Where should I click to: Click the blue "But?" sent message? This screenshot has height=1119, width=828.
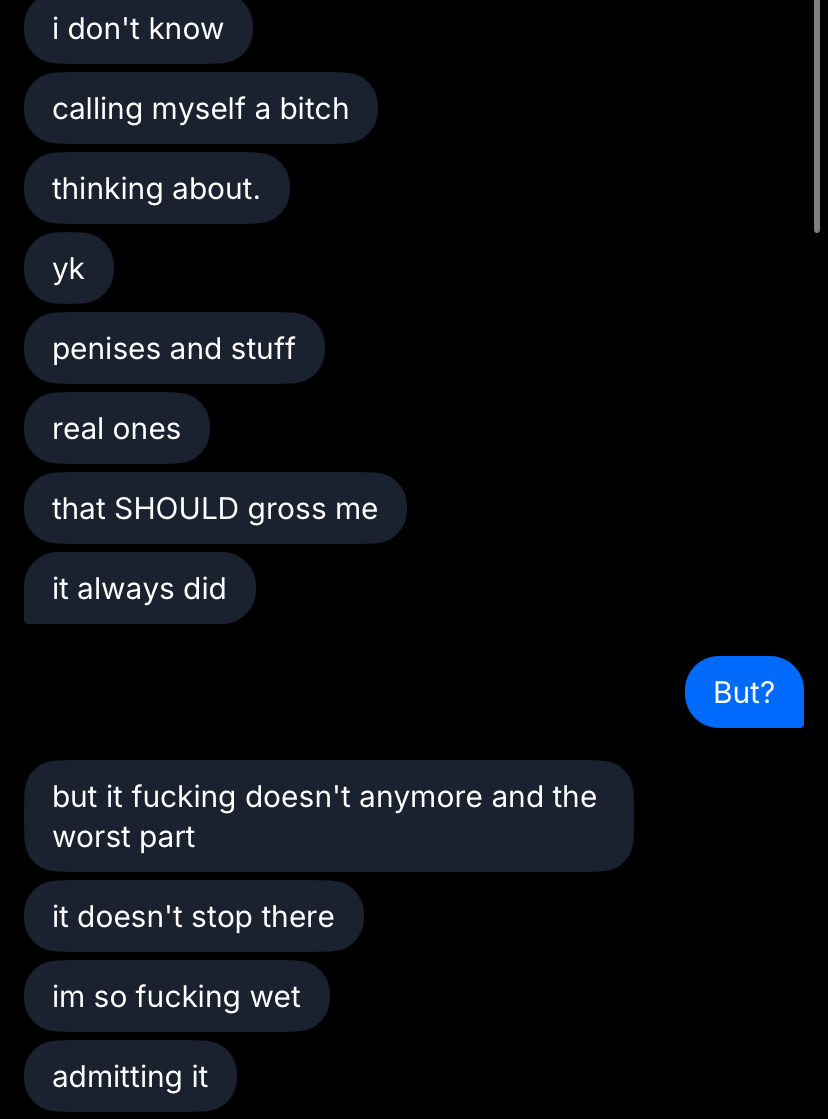pos(744,692)
